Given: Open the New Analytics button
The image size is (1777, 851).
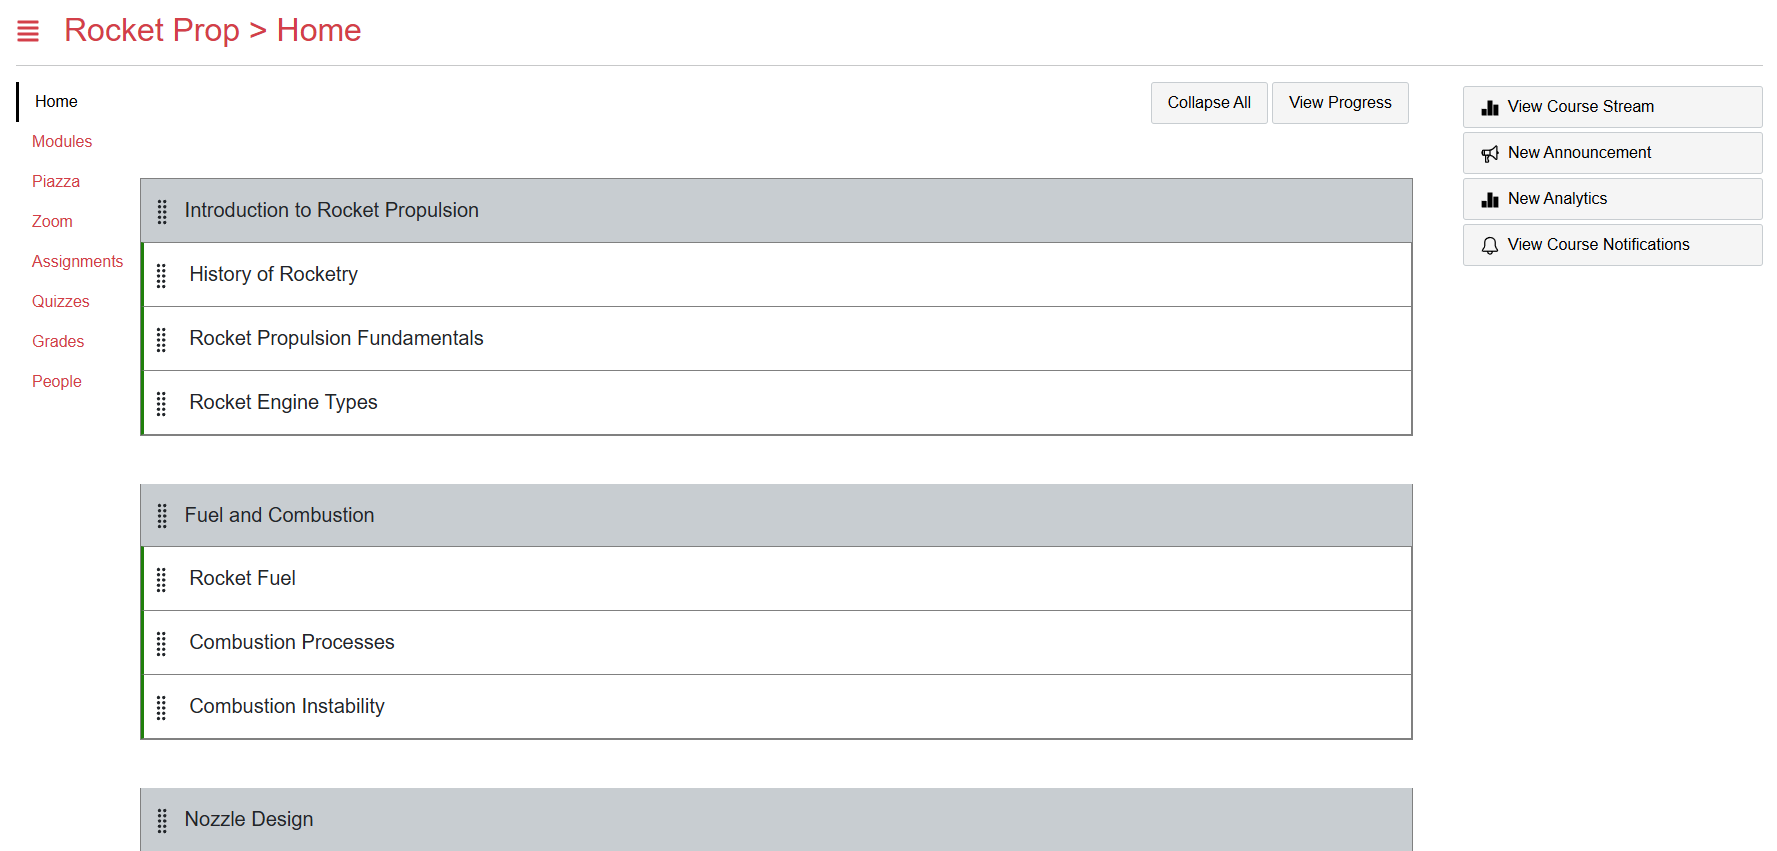Looking at the screenshot, I should [1612, 199].
